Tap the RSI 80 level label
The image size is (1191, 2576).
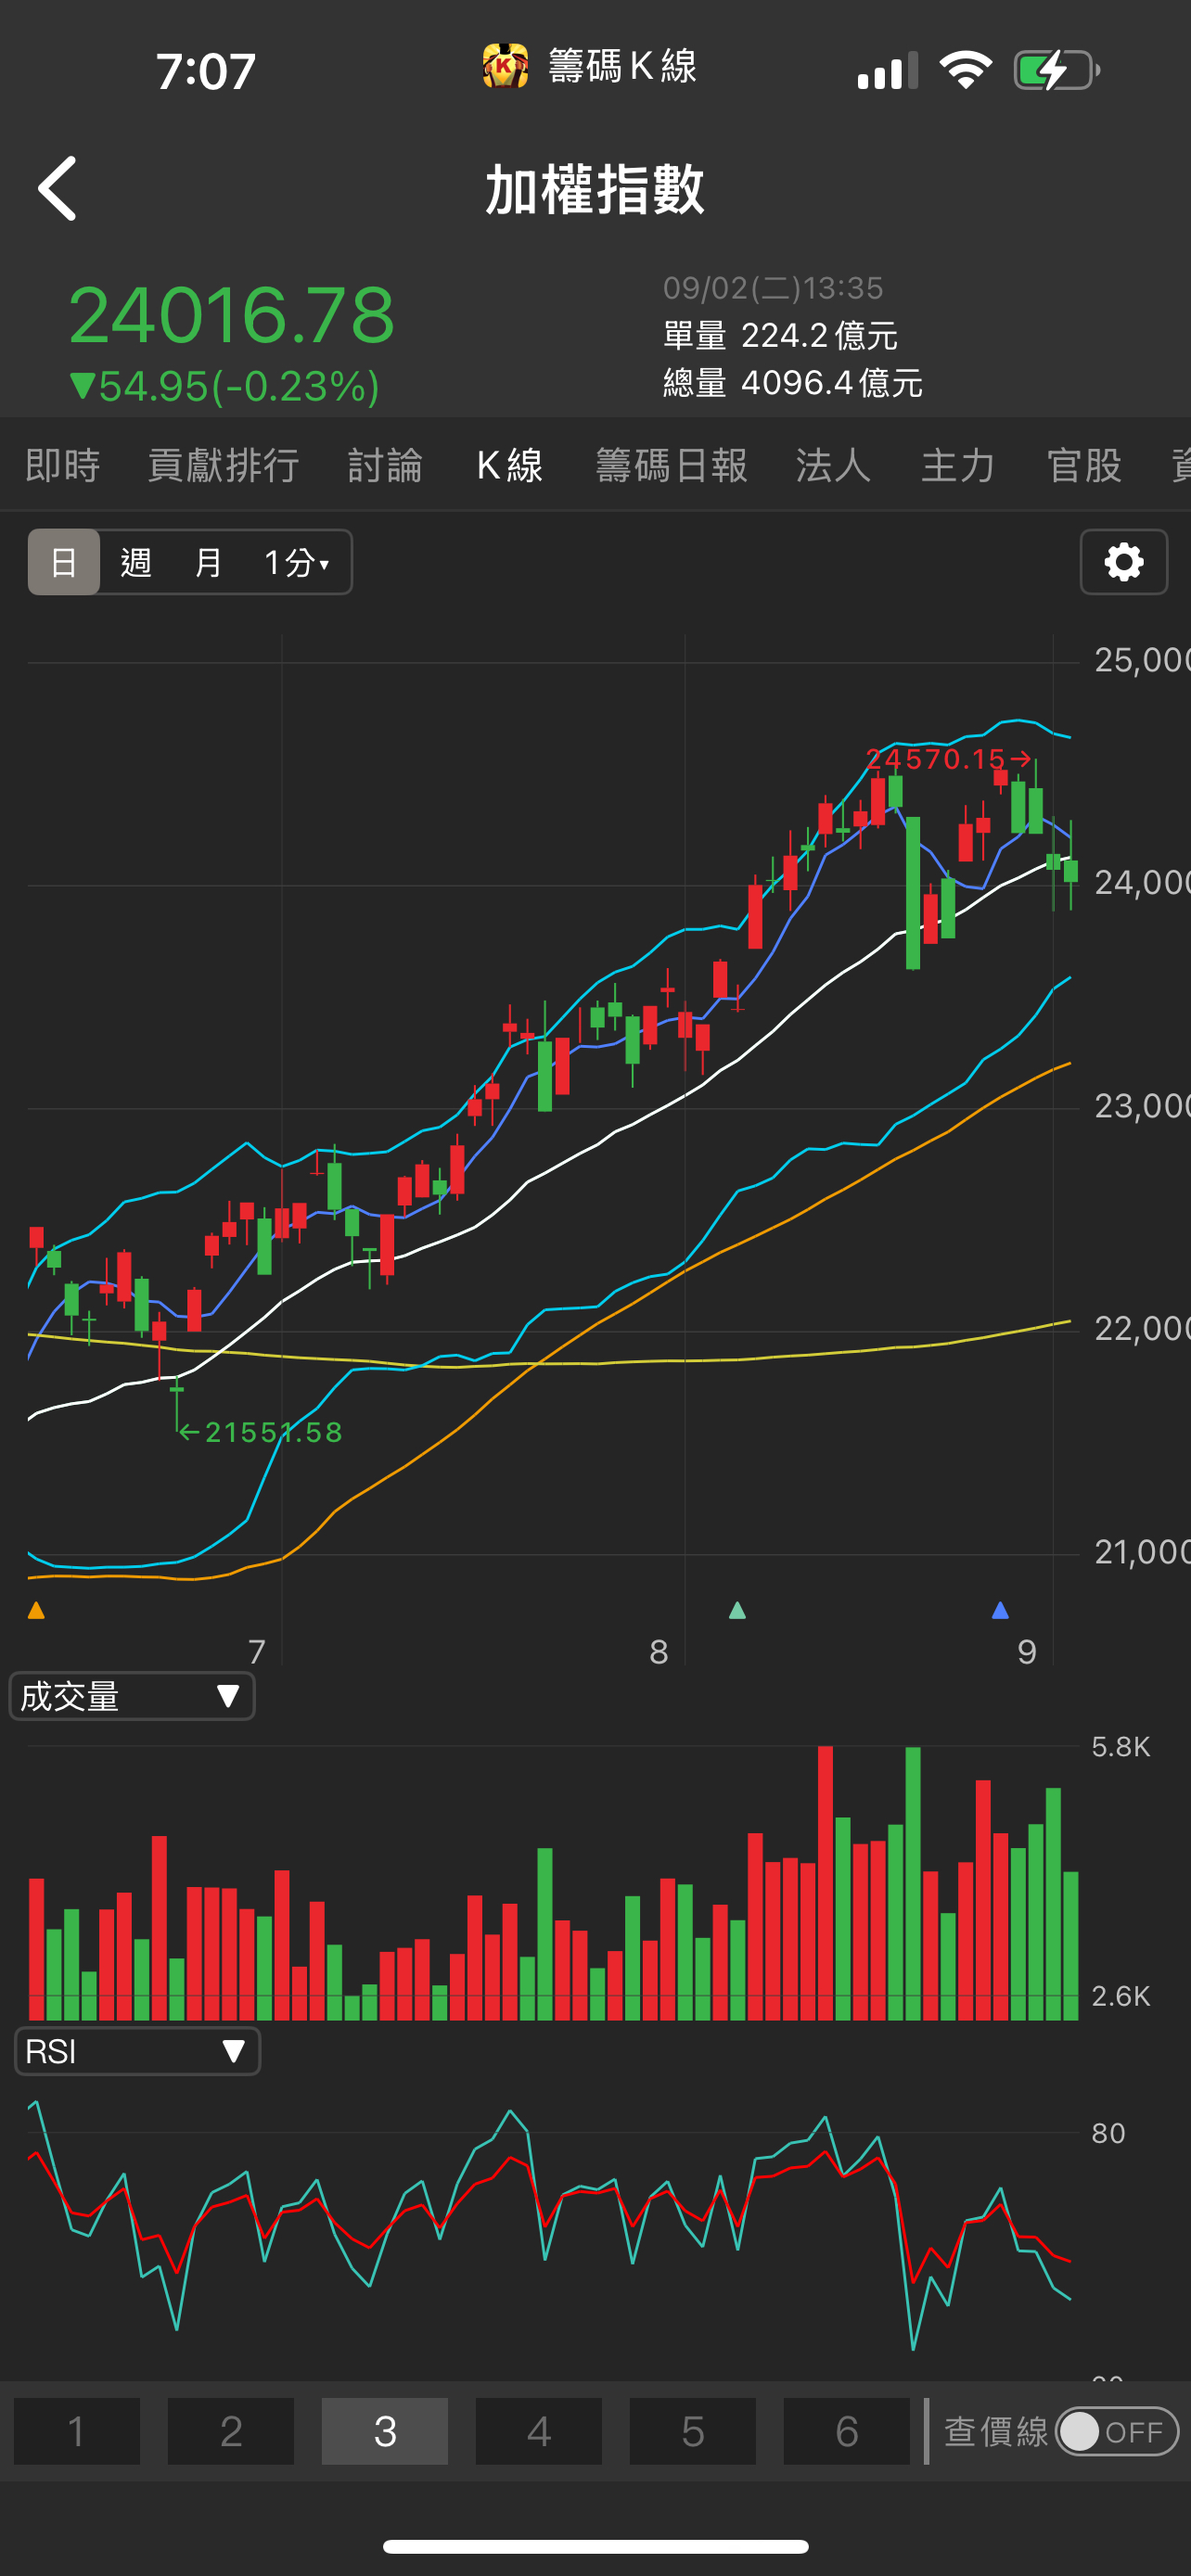coord(1109,2133)
